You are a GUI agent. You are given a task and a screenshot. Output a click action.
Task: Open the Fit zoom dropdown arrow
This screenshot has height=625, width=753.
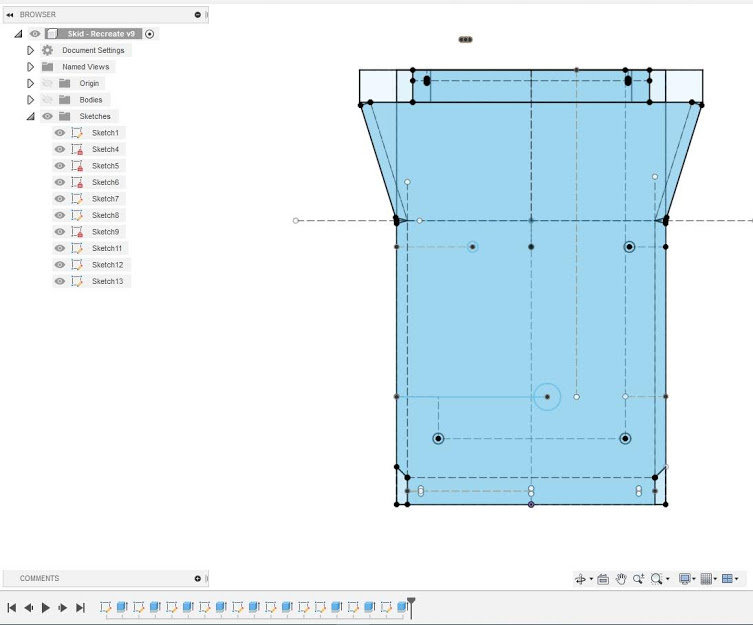[668, 579]
